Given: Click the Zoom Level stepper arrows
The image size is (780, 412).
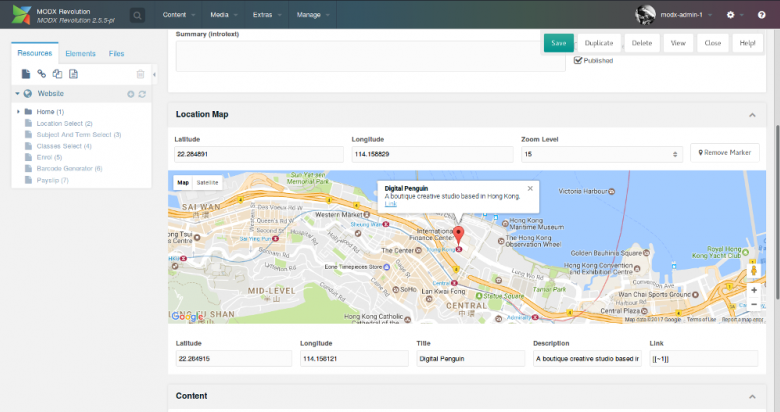Looking at the screenshot, I should 675,154.
